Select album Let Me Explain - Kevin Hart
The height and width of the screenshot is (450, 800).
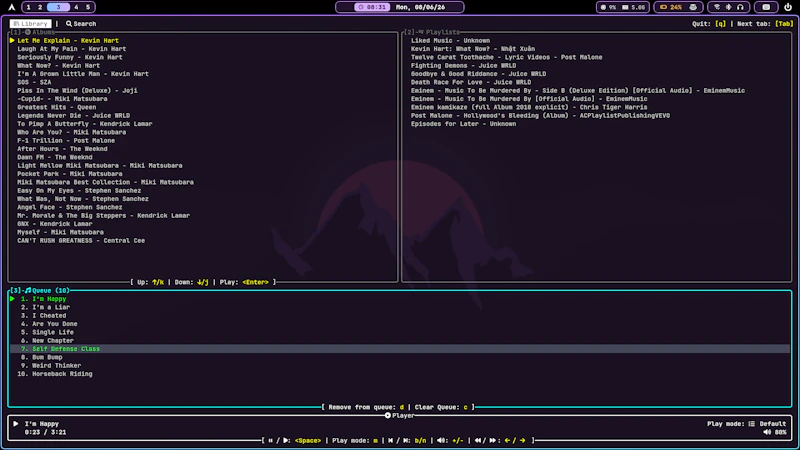click(x=68, y=40)
